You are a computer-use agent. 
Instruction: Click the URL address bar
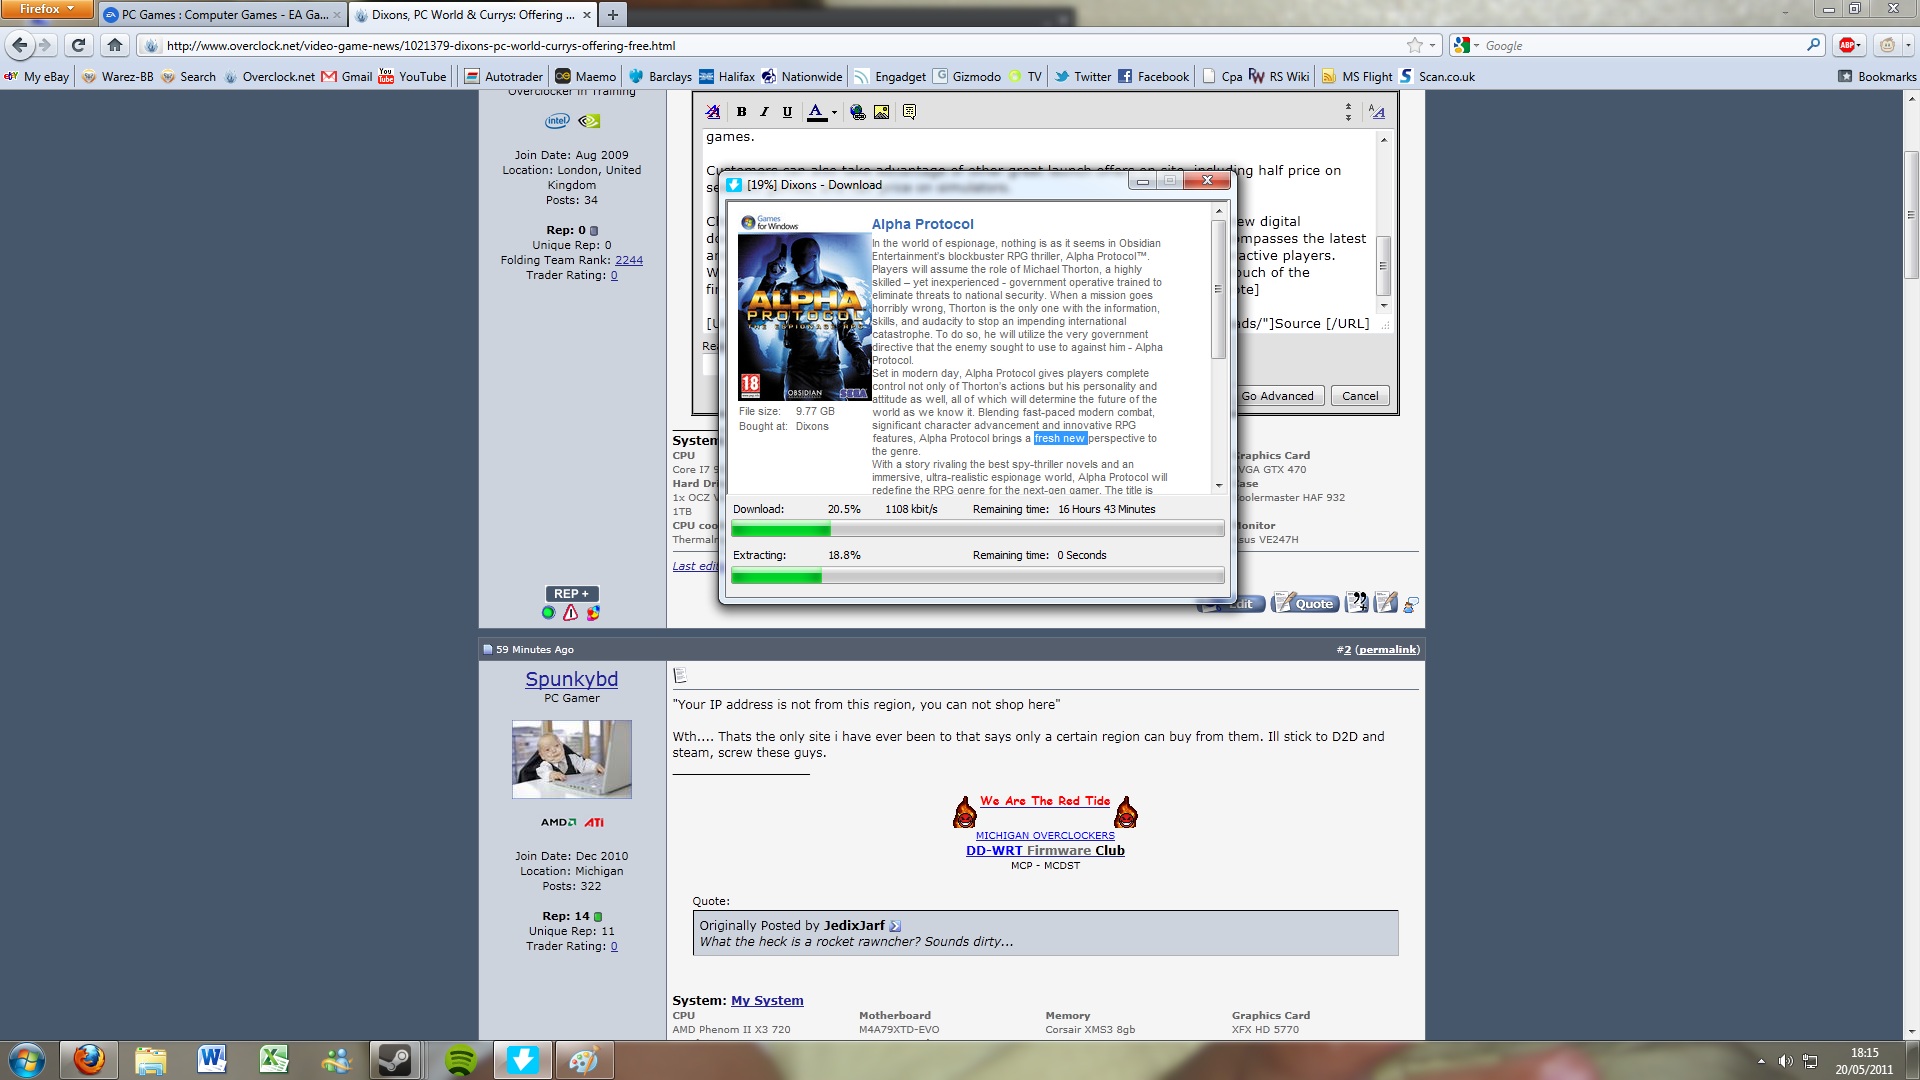coord(780,46)
